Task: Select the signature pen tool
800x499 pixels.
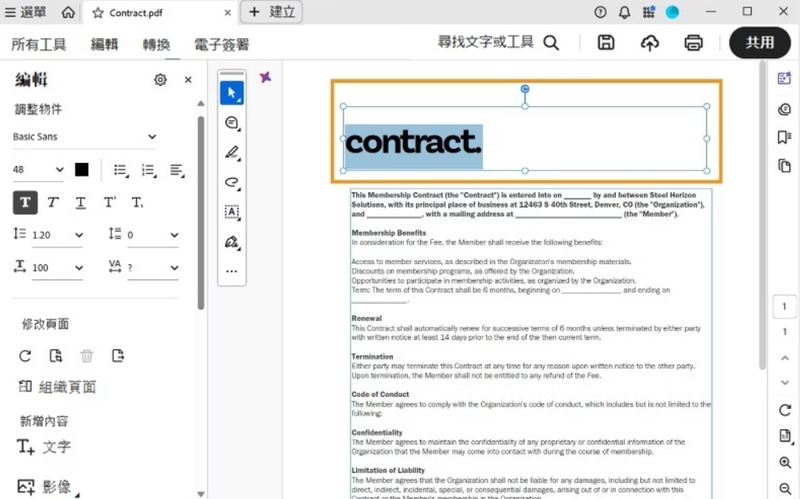Action: click(x=232, y=242)
